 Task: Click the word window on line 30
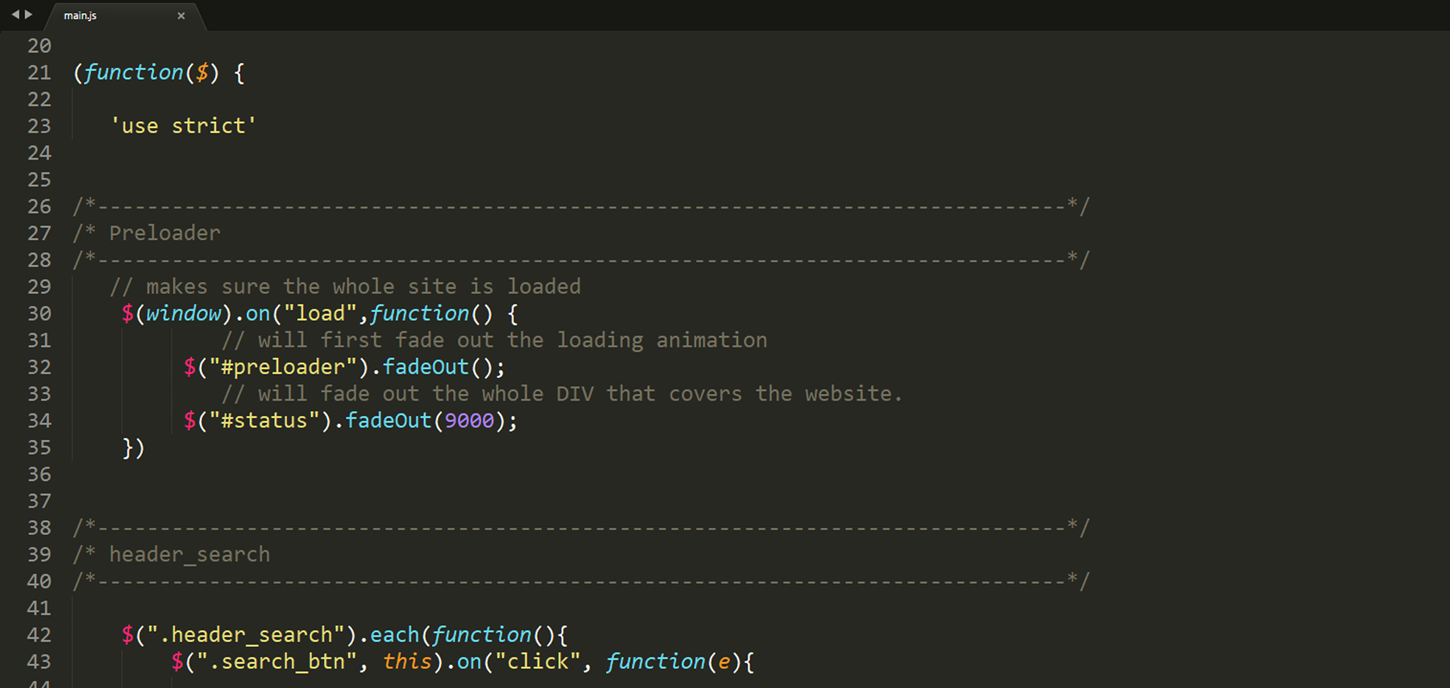click(x=184, y=314)
